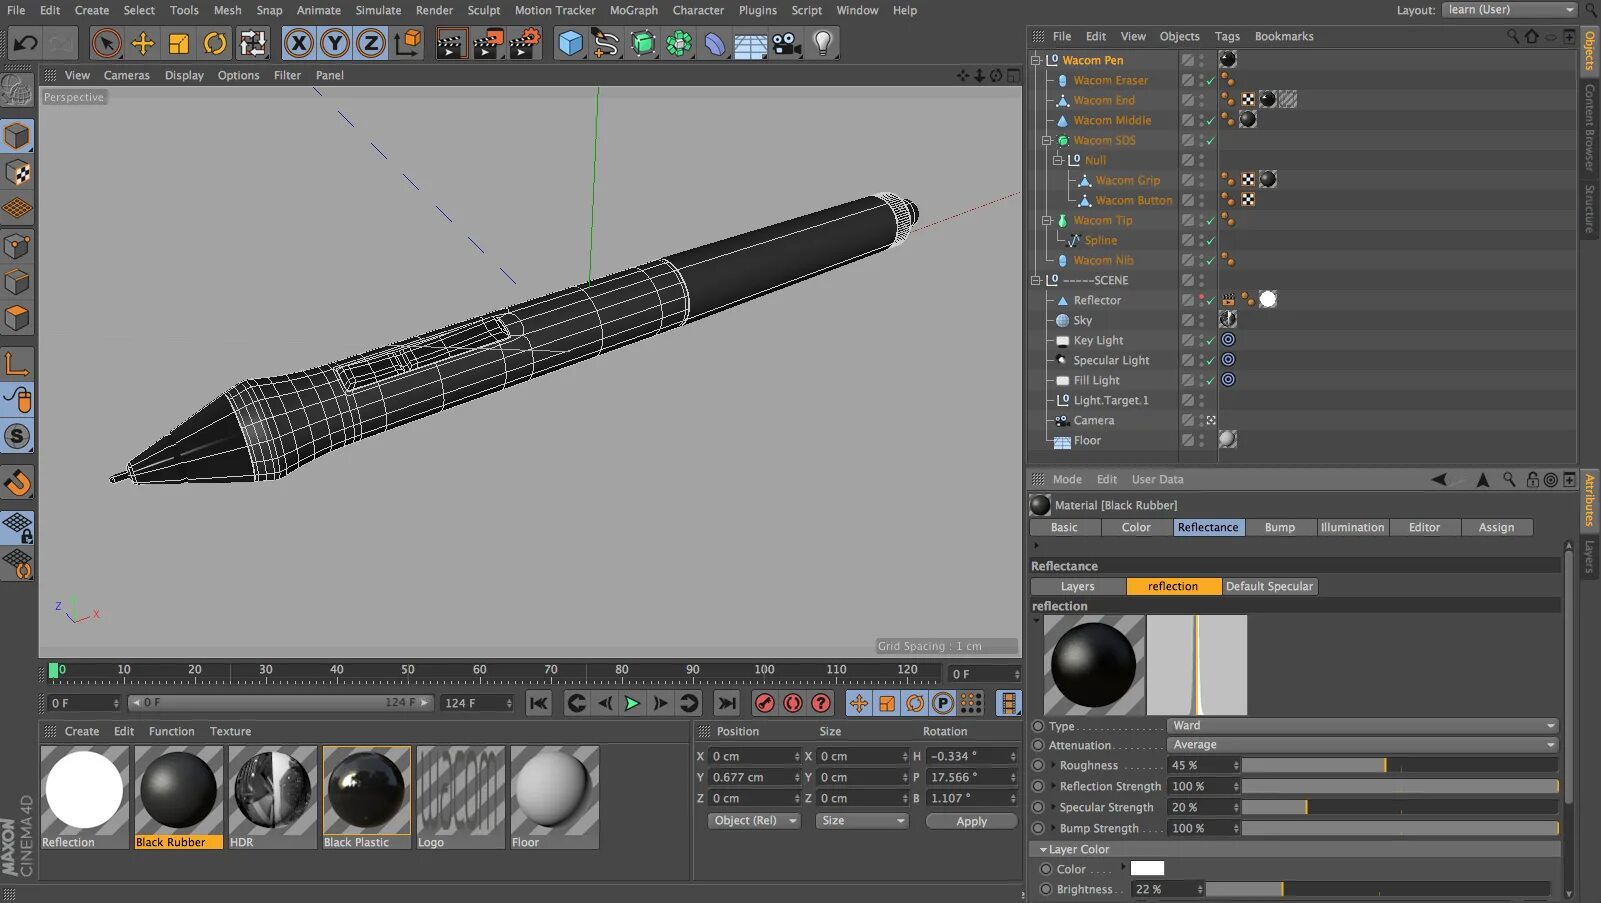Jump to end of animation

[x=727, y=703]
